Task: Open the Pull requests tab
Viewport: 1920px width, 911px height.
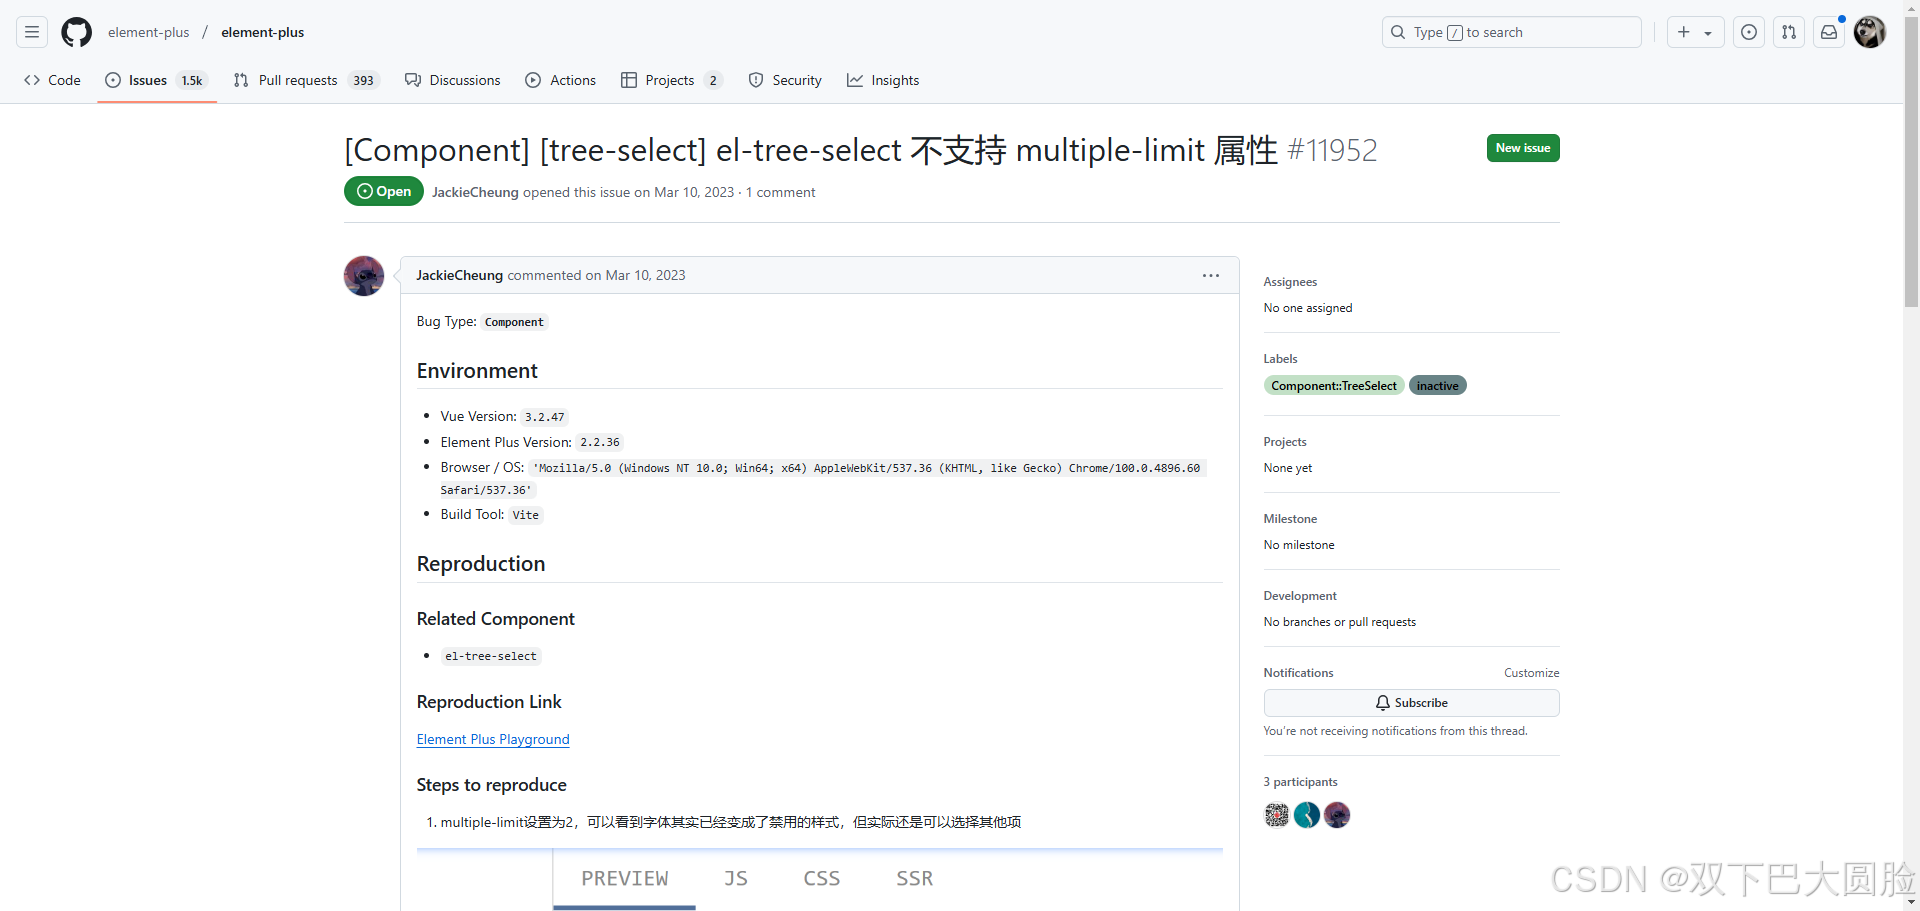Action: pos(298,80)
